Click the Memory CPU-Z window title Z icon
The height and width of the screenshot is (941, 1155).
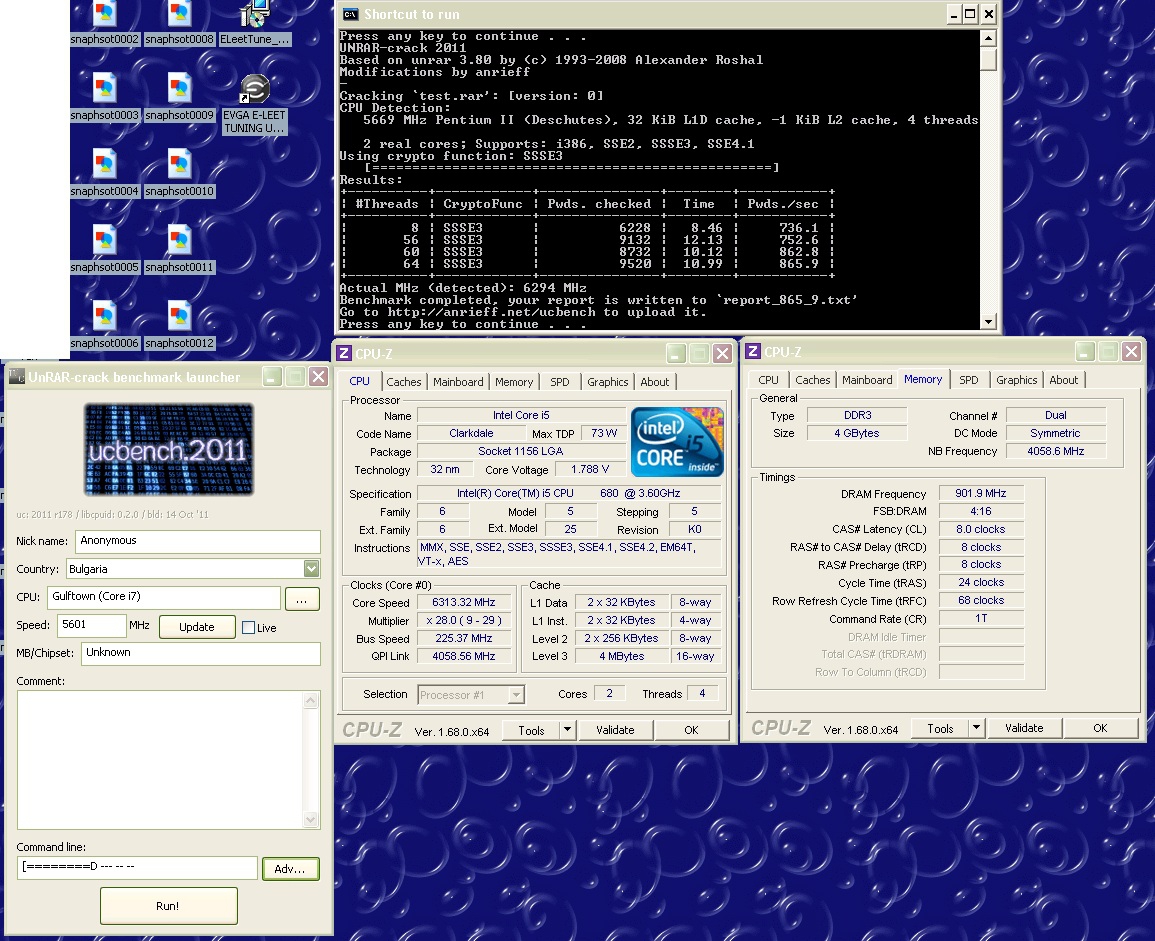[753, 351]
